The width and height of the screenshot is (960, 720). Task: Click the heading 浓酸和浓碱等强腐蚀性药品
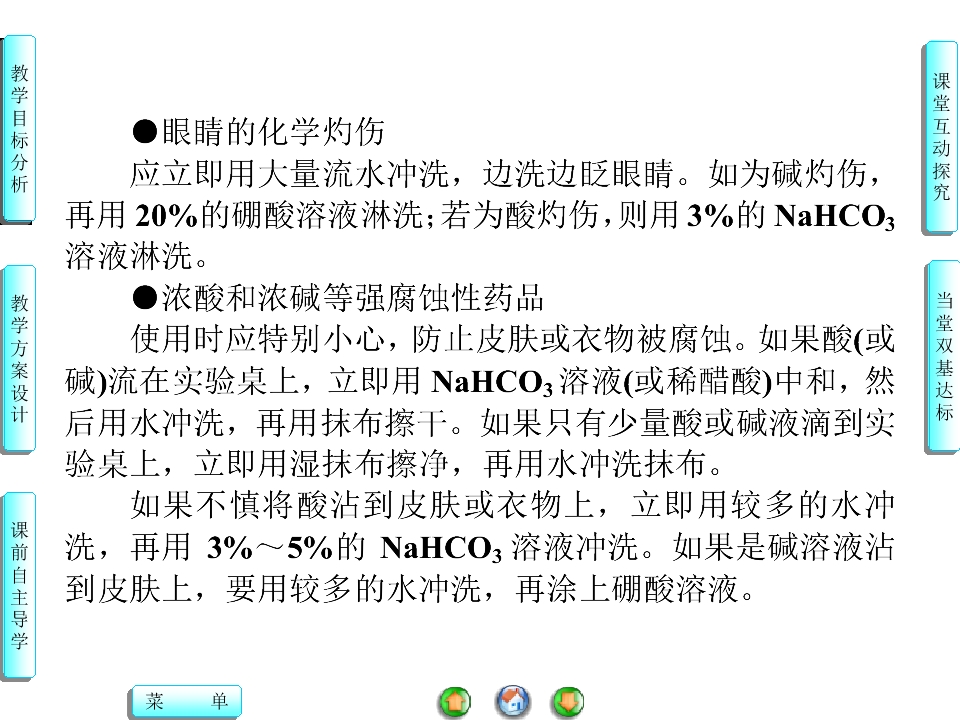coord(353,298)
